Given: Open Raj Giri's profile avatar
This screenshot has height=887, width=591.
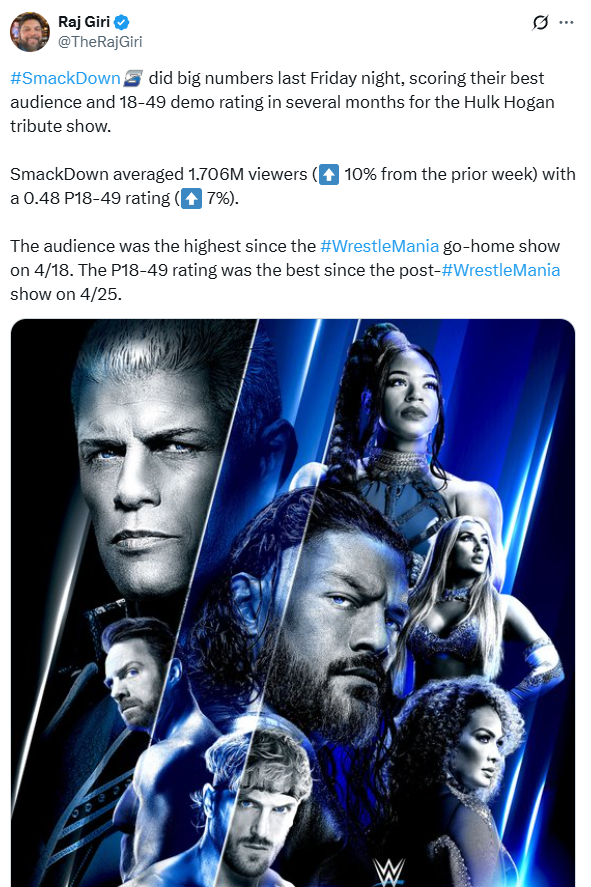Looking at the screenshot, I should [29, 32].
